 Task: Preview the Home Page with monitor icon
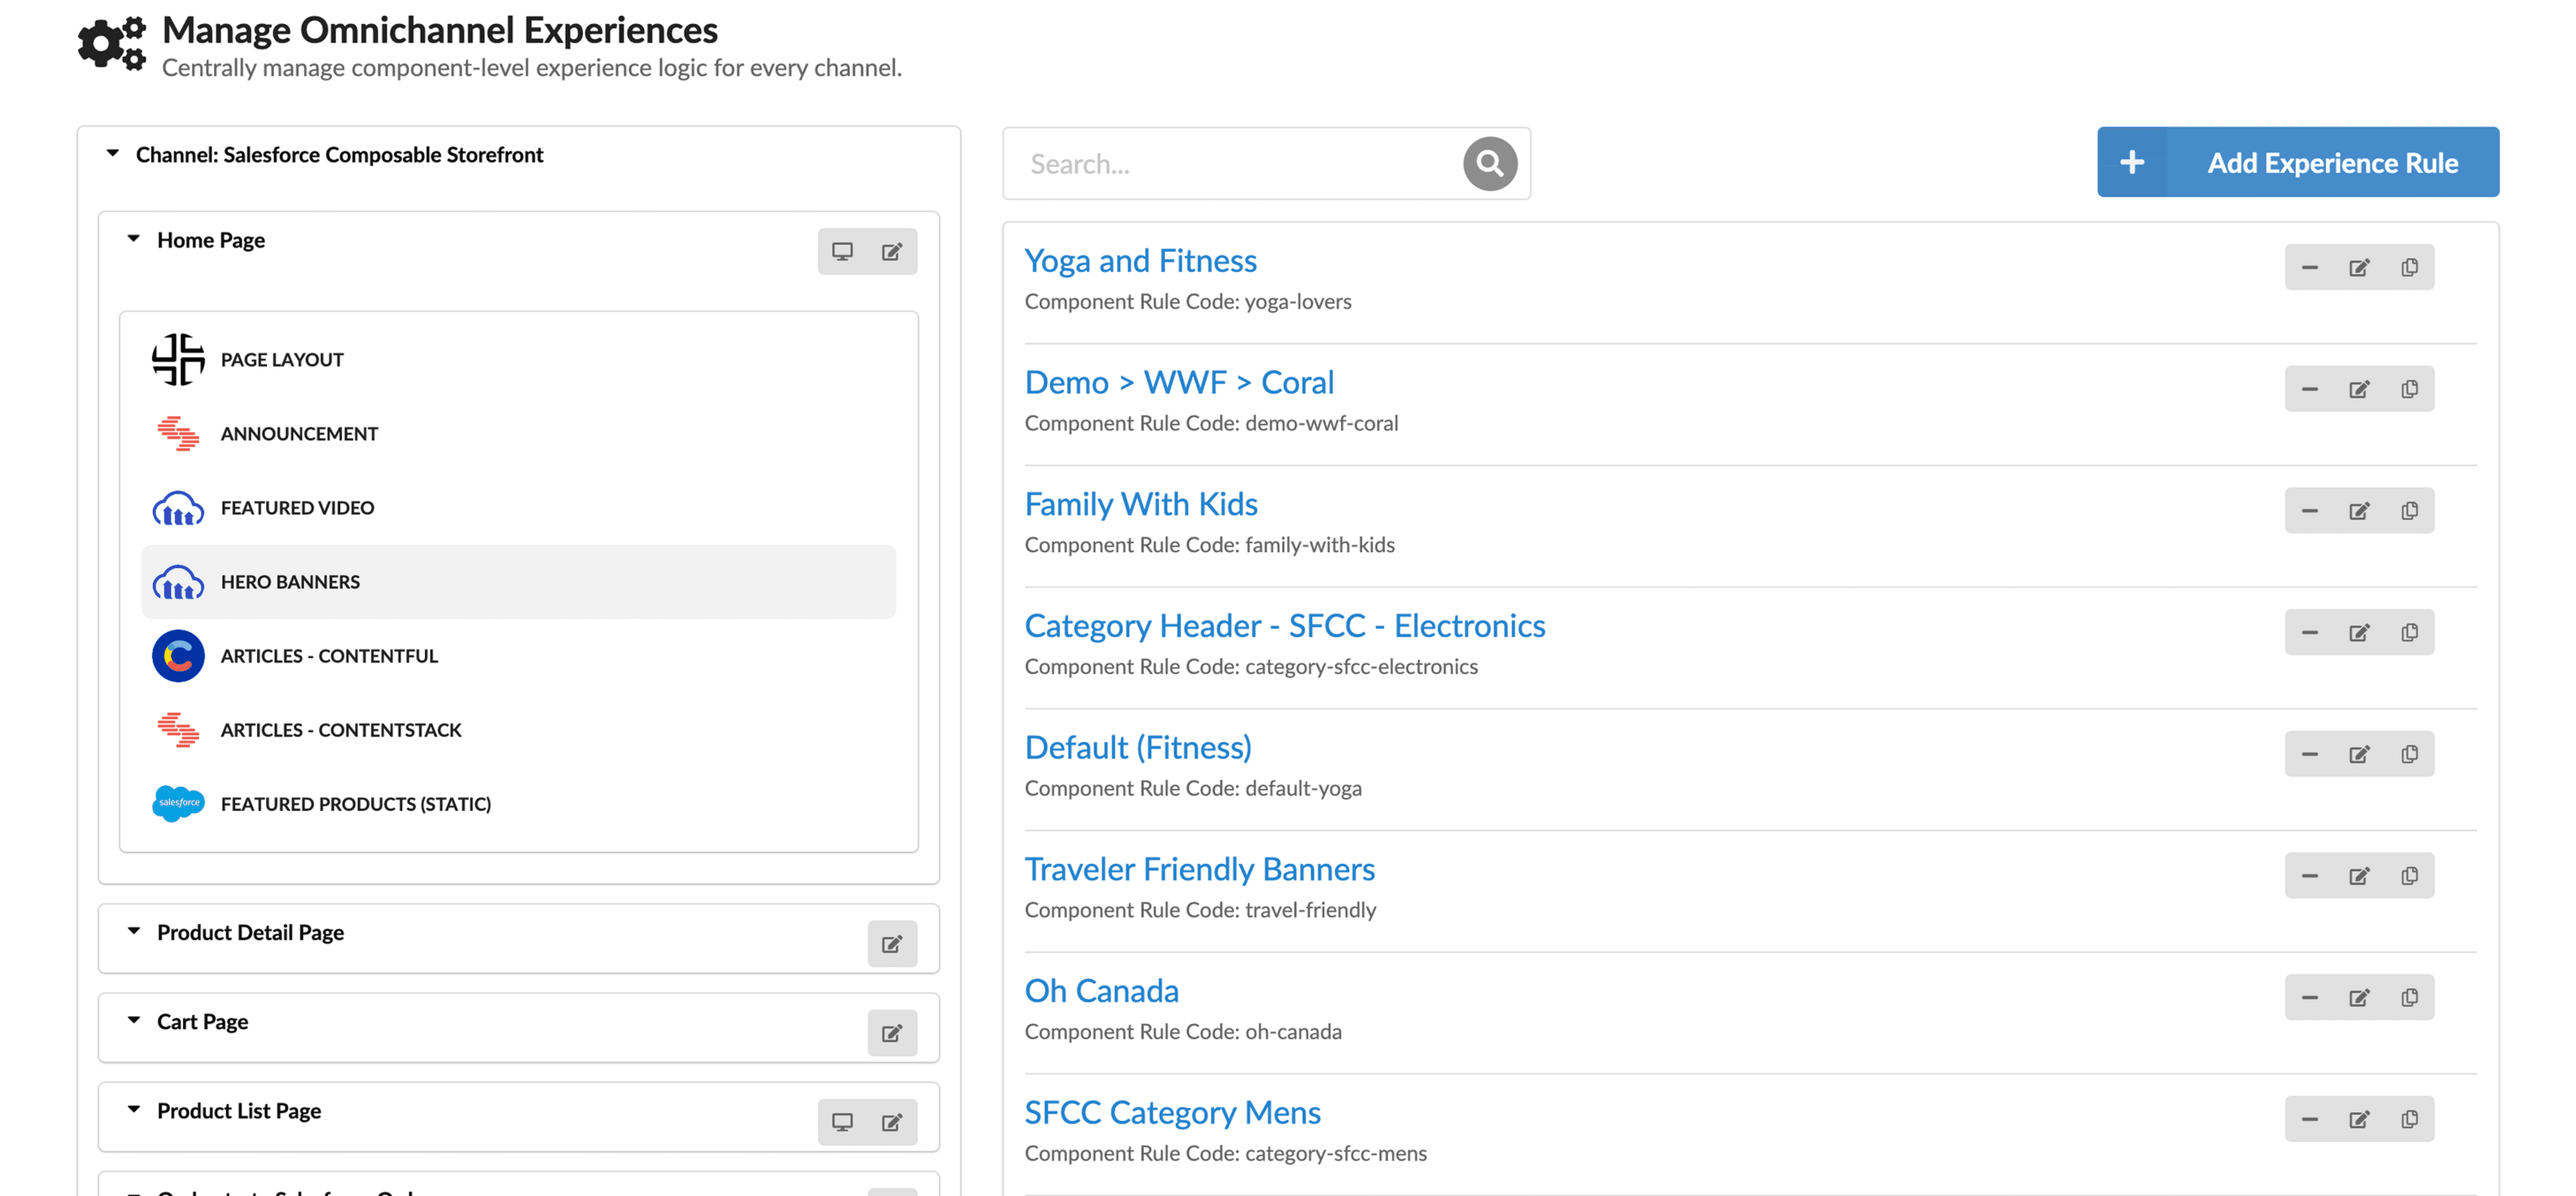843,251
